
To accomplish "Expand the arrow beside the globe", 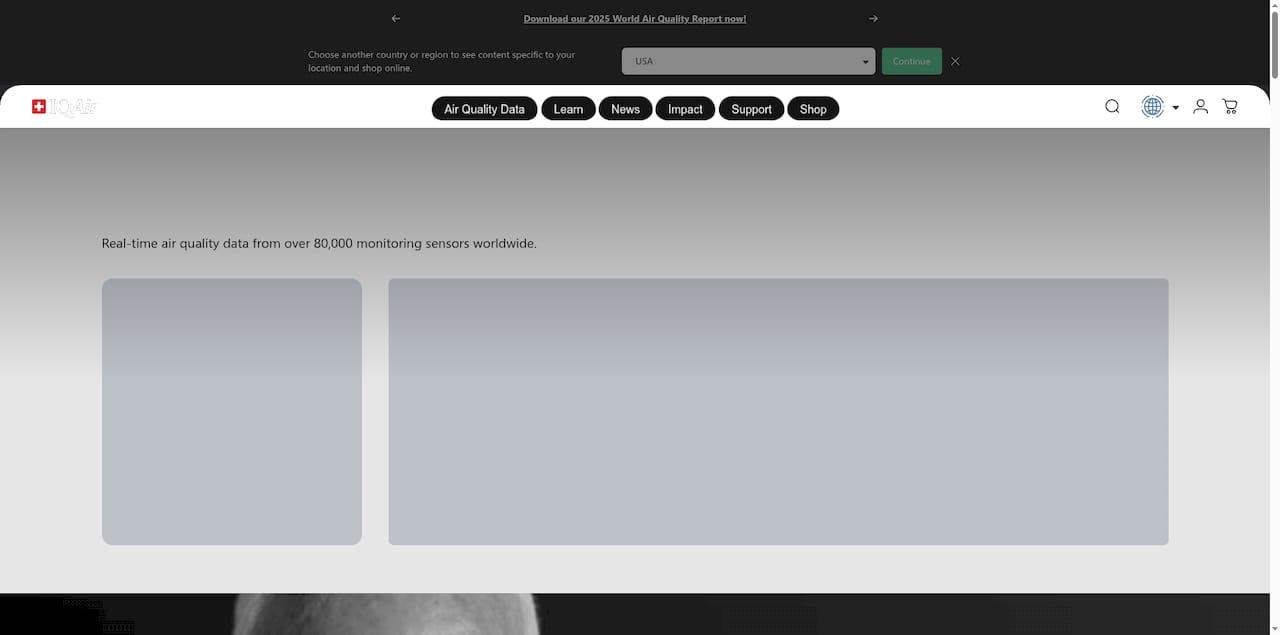I will click(1176, 107).
